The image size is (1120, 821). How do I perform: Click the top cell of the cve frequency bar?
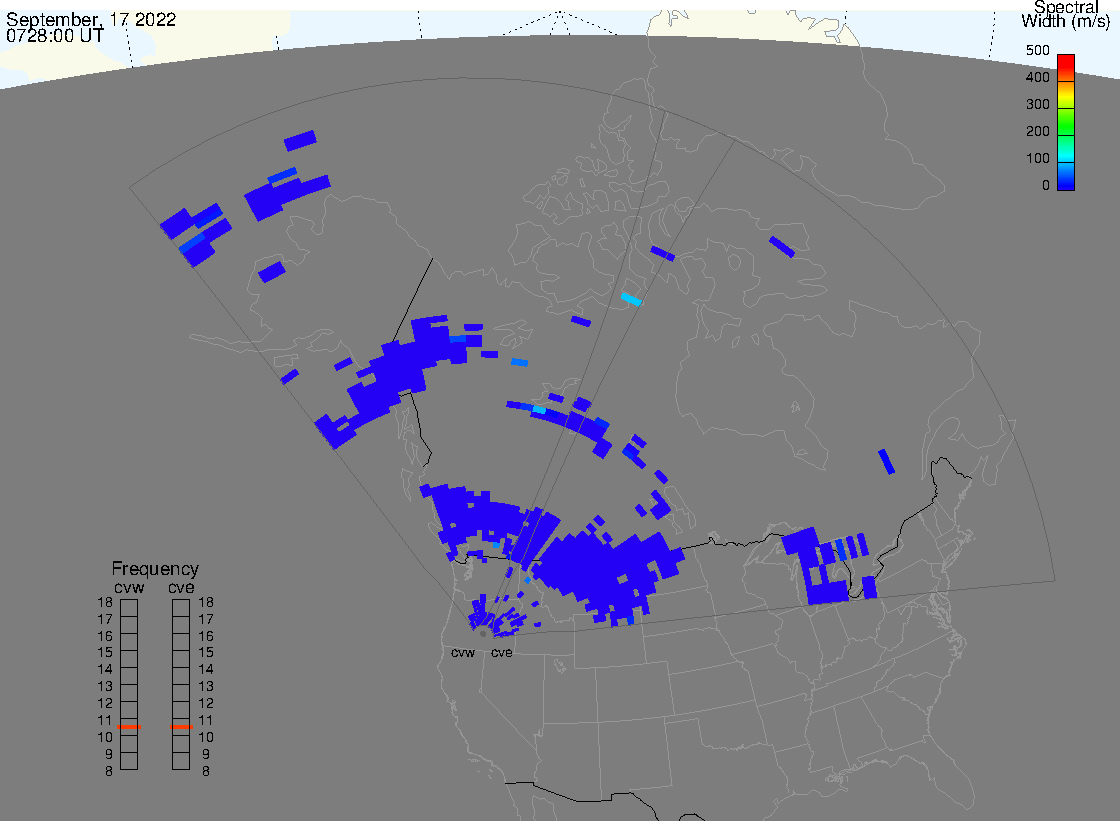(x=181, y=608)
